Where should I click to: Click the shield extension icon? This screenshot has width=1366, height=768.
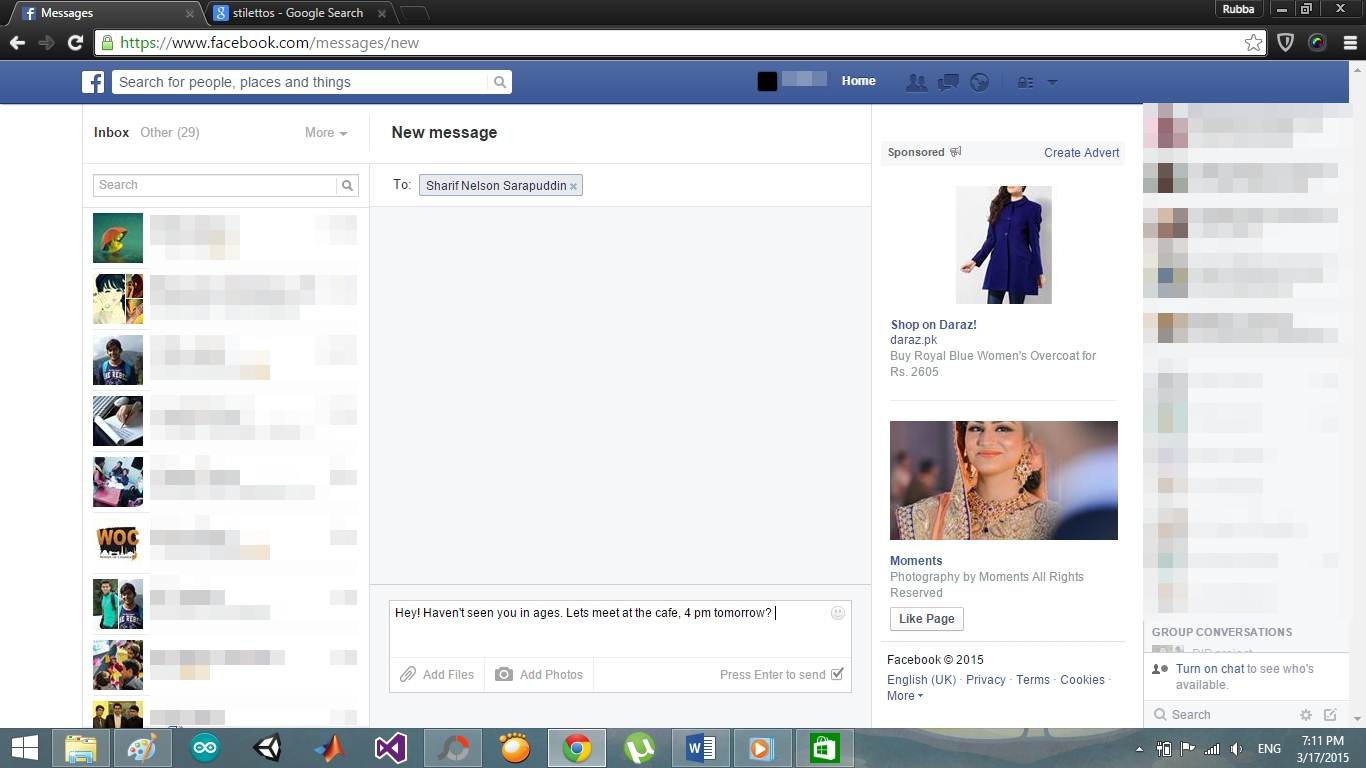point(1286,43)
